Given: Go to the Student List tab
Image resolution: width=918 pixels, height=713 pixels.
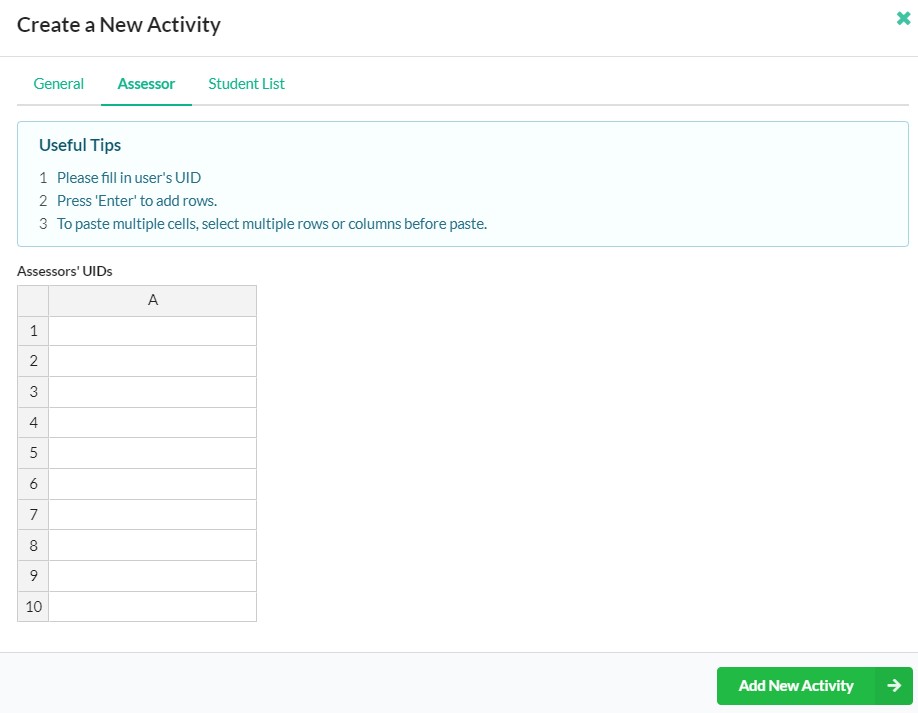Looking at the screenshot, I should 246,84.
